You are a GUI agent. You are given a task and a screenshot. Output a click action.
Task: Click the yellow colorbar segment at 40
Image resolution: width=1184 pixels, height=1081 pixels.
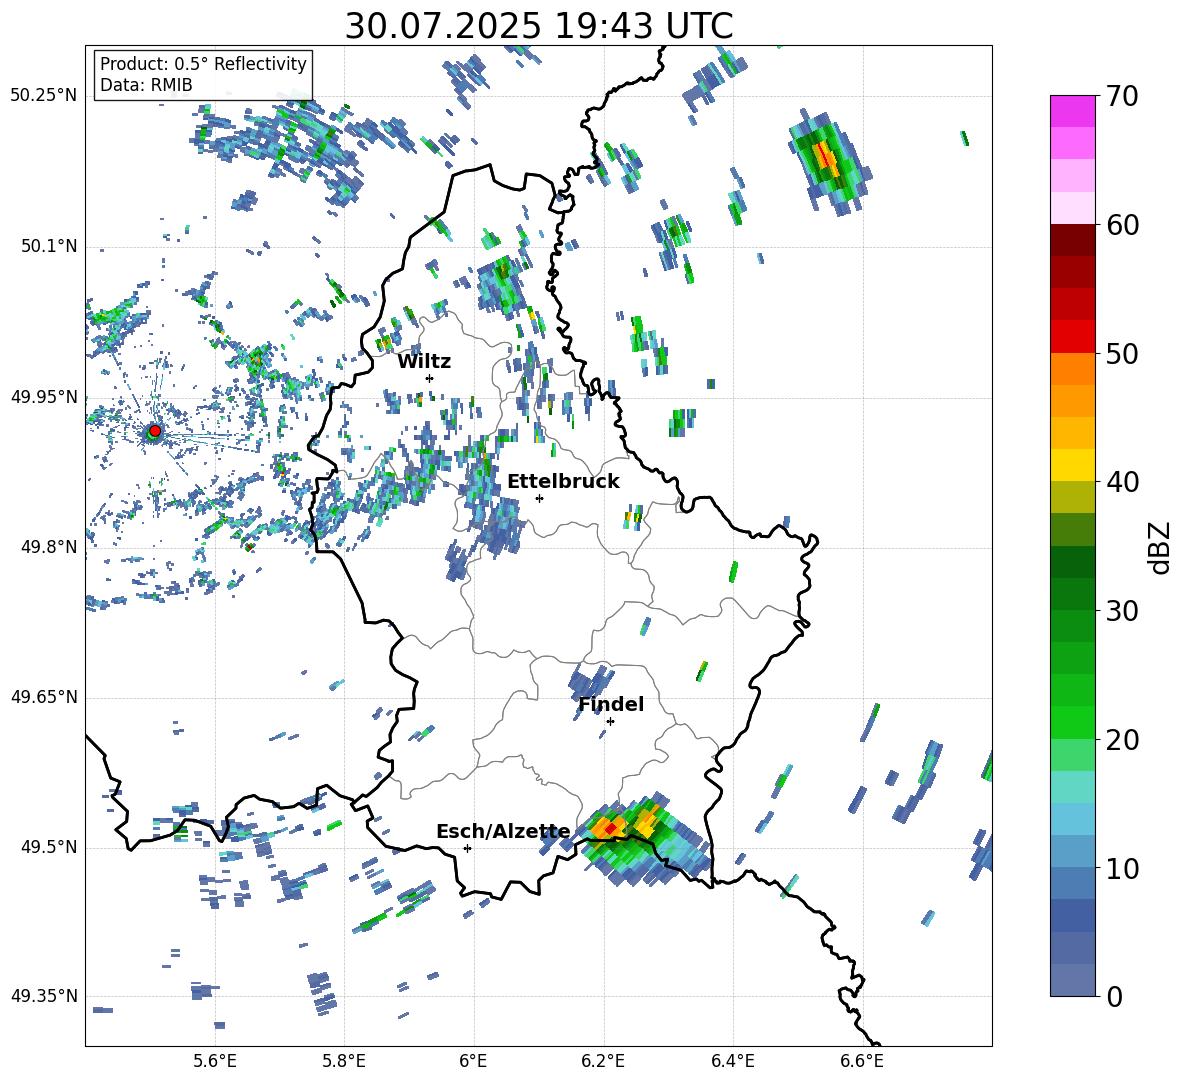[1072, 465]
